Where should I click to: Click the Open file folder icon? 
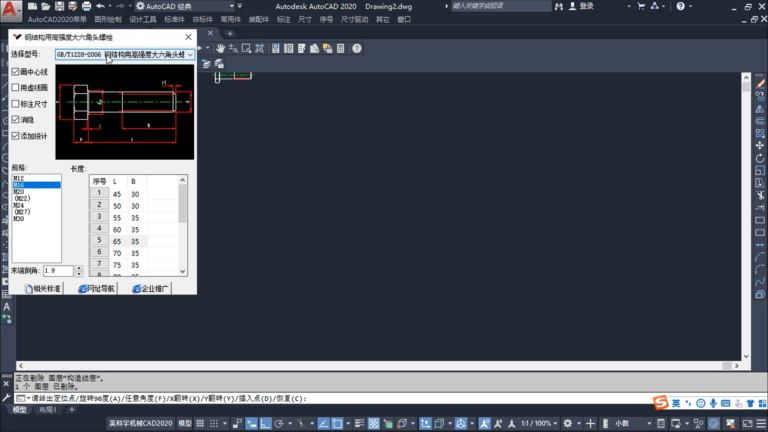(x=46, y=6)
